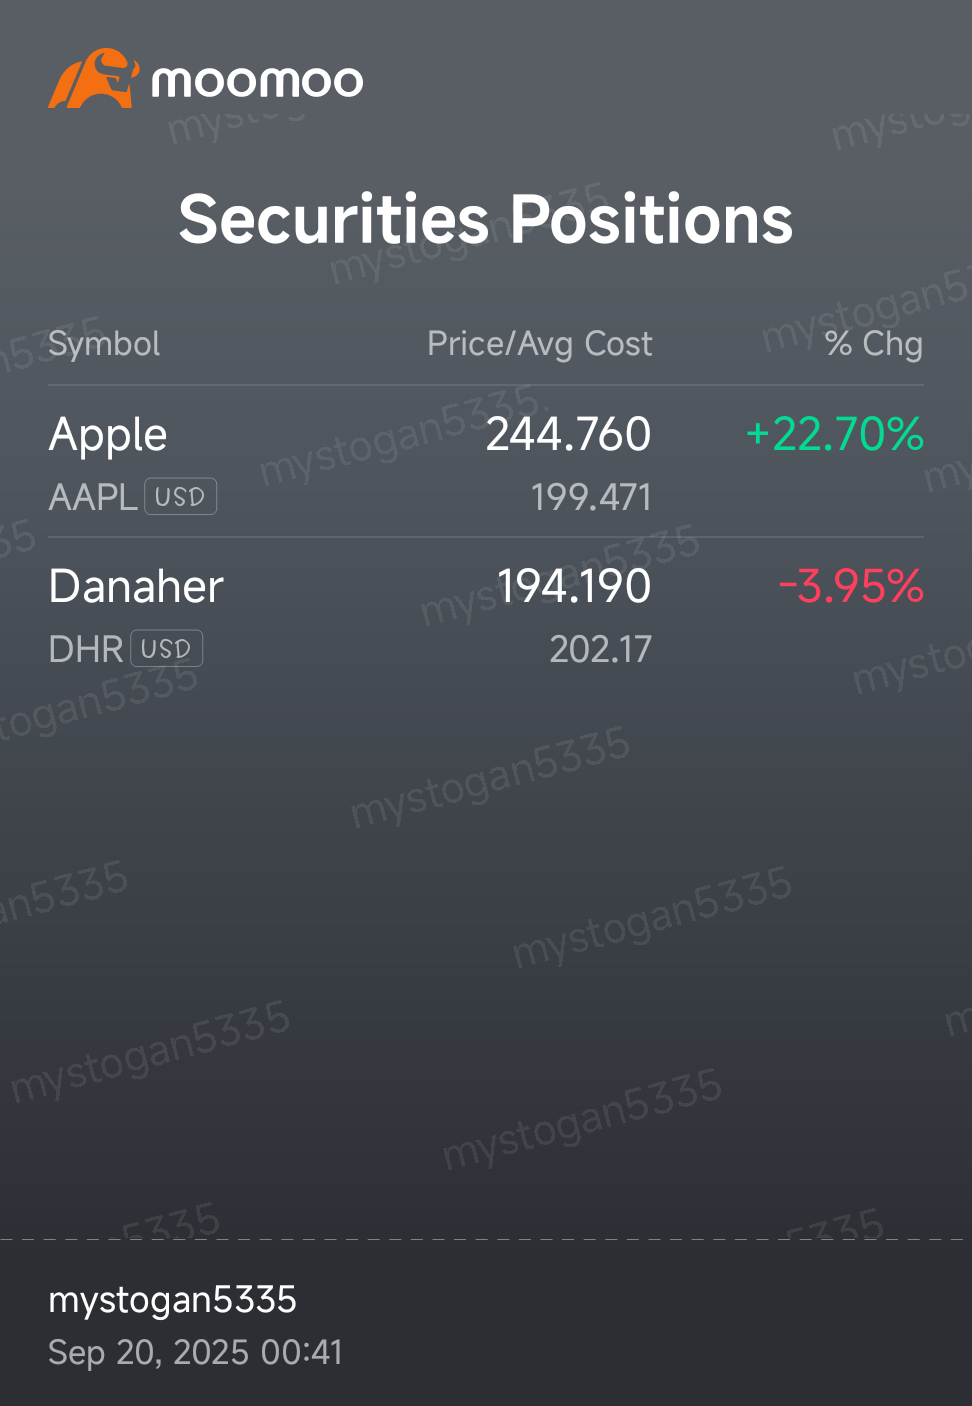Sort by the % Chg column header

(874, 344)
